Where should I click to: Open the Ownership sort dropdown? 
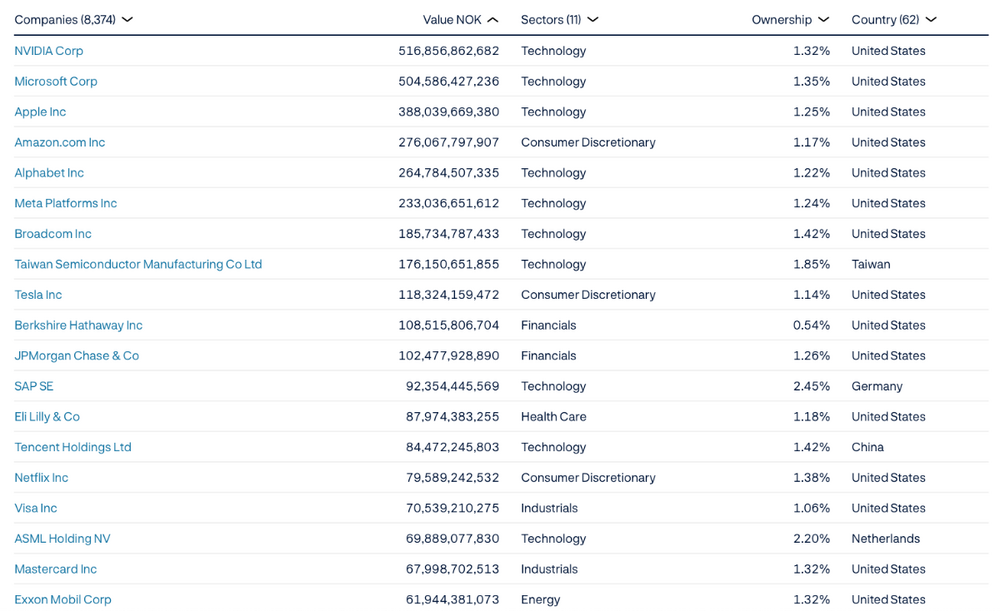[790, 20]
